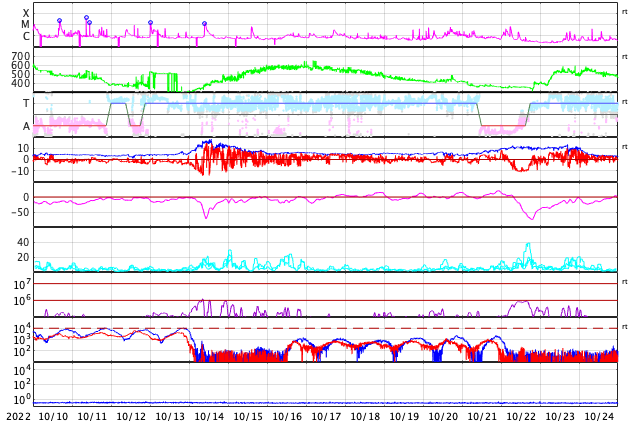Screen dimensions: 634x424
Task: Click the 10⁷ tick label on the purple panel
Action: (22, 284)
